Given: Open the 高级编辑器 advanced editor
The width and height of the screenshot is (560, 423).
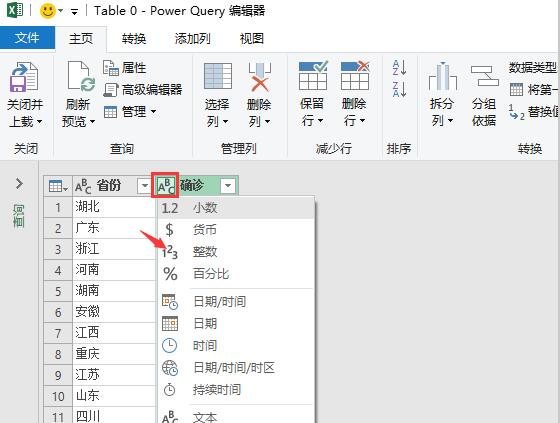Looking at the screenshot, I should coord(143,89).
